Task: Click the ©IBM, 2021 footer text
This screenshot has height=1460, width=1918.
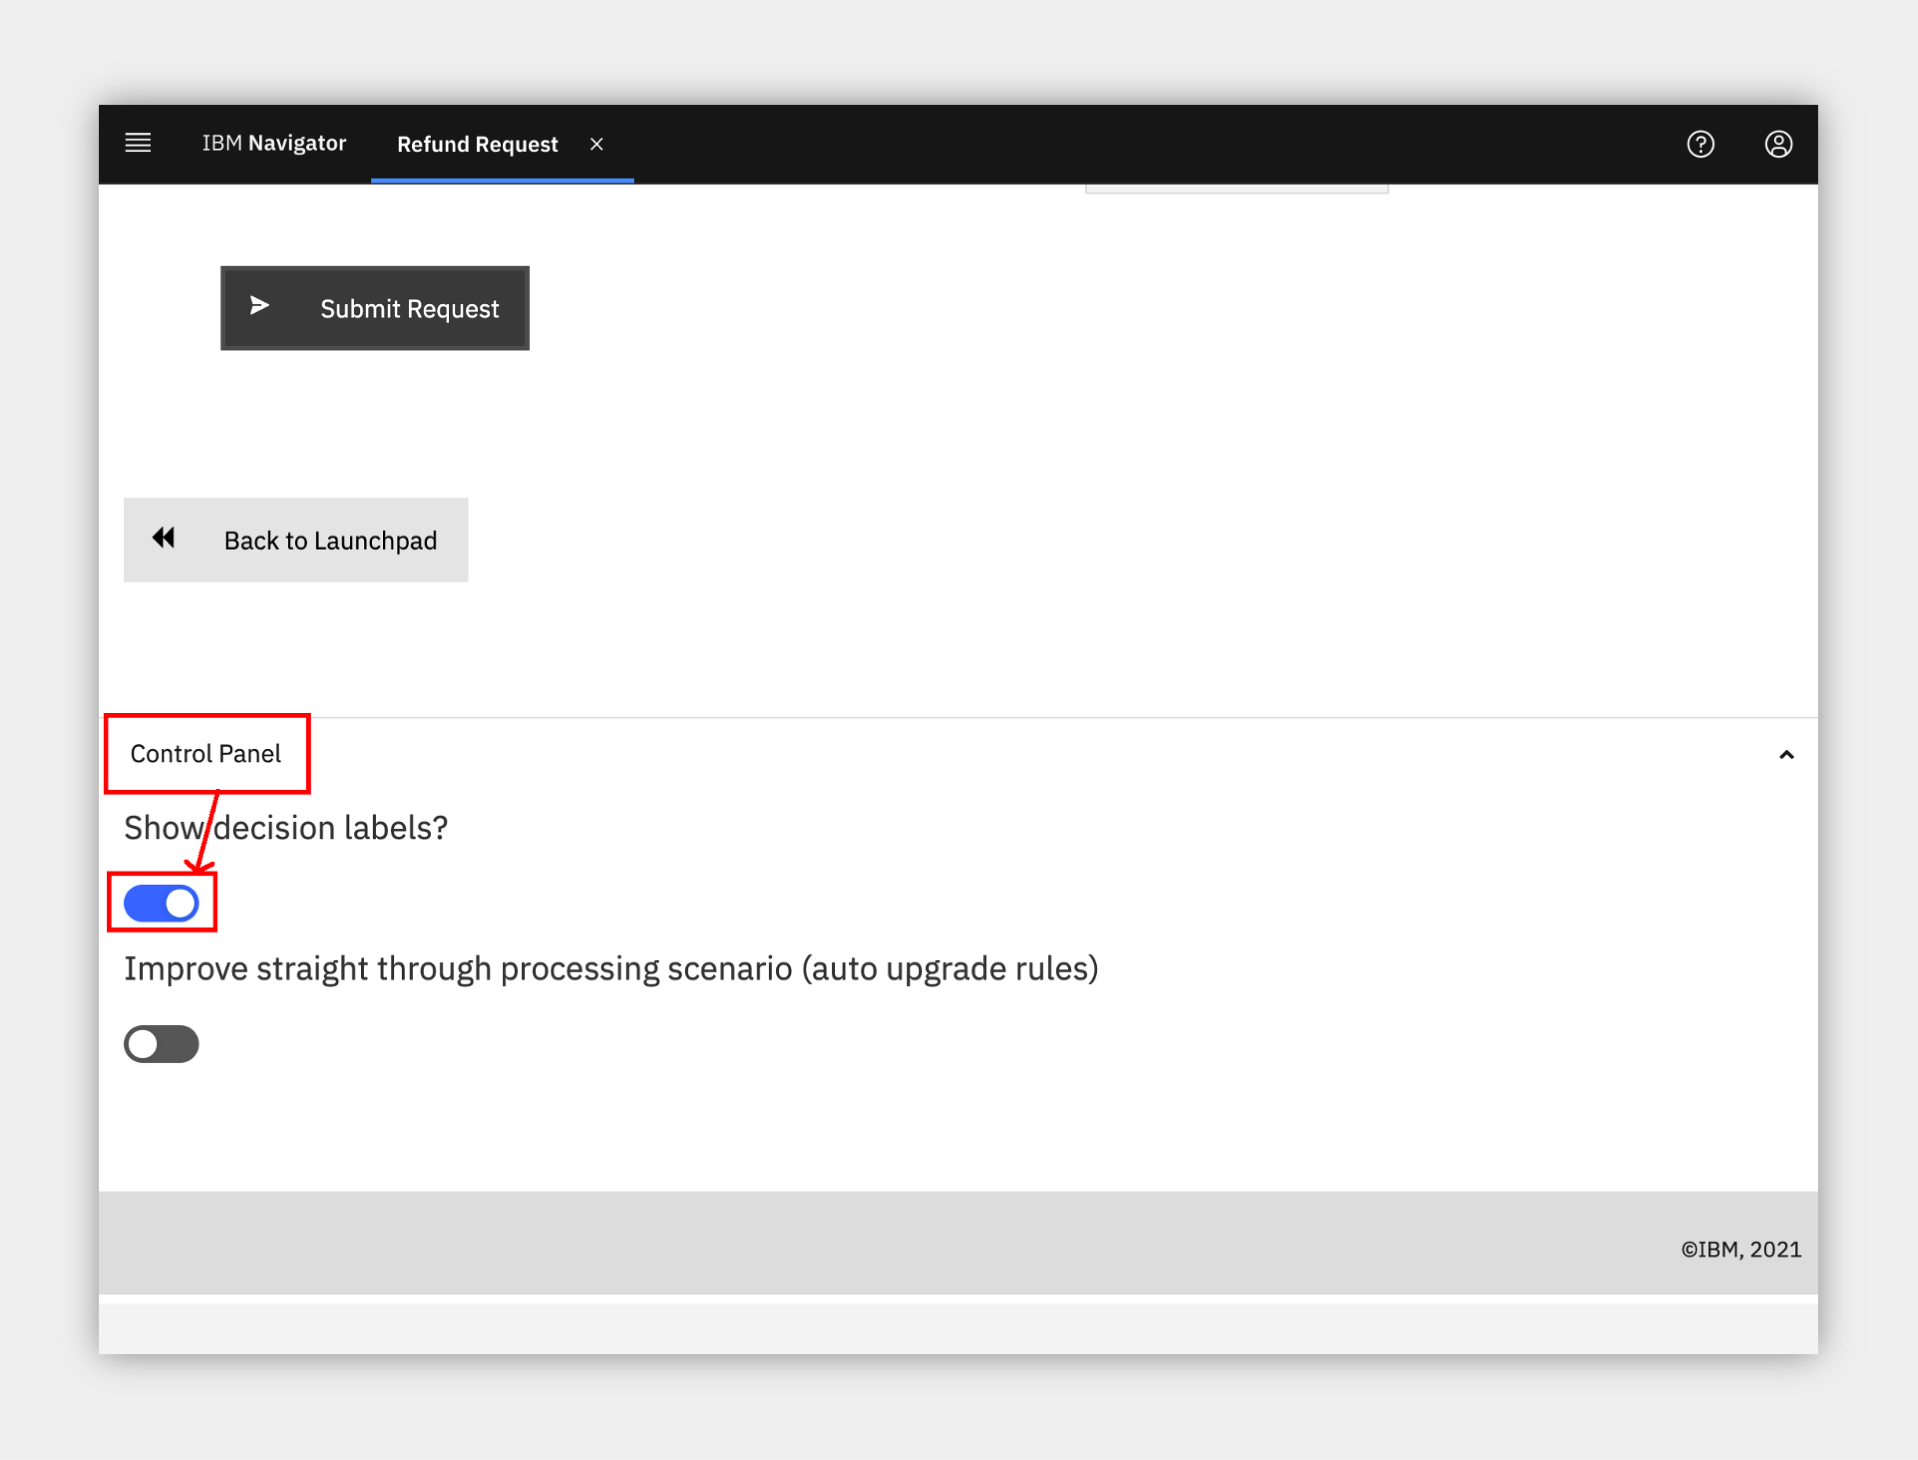Action: pos(1740,1249)
